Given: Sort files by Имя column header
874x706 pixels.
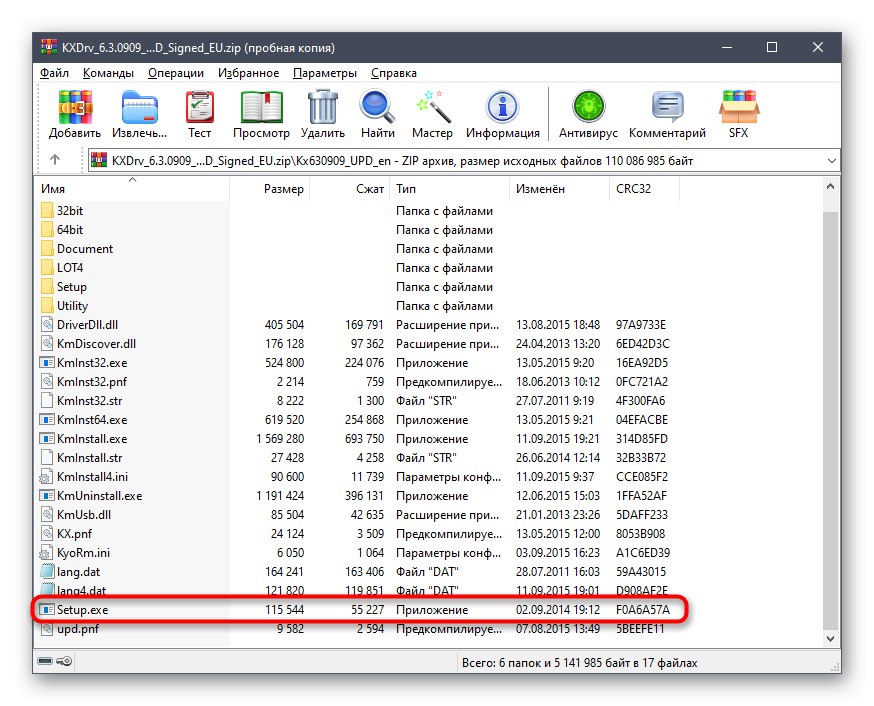Looking at the screenshot, I should 133,189.
